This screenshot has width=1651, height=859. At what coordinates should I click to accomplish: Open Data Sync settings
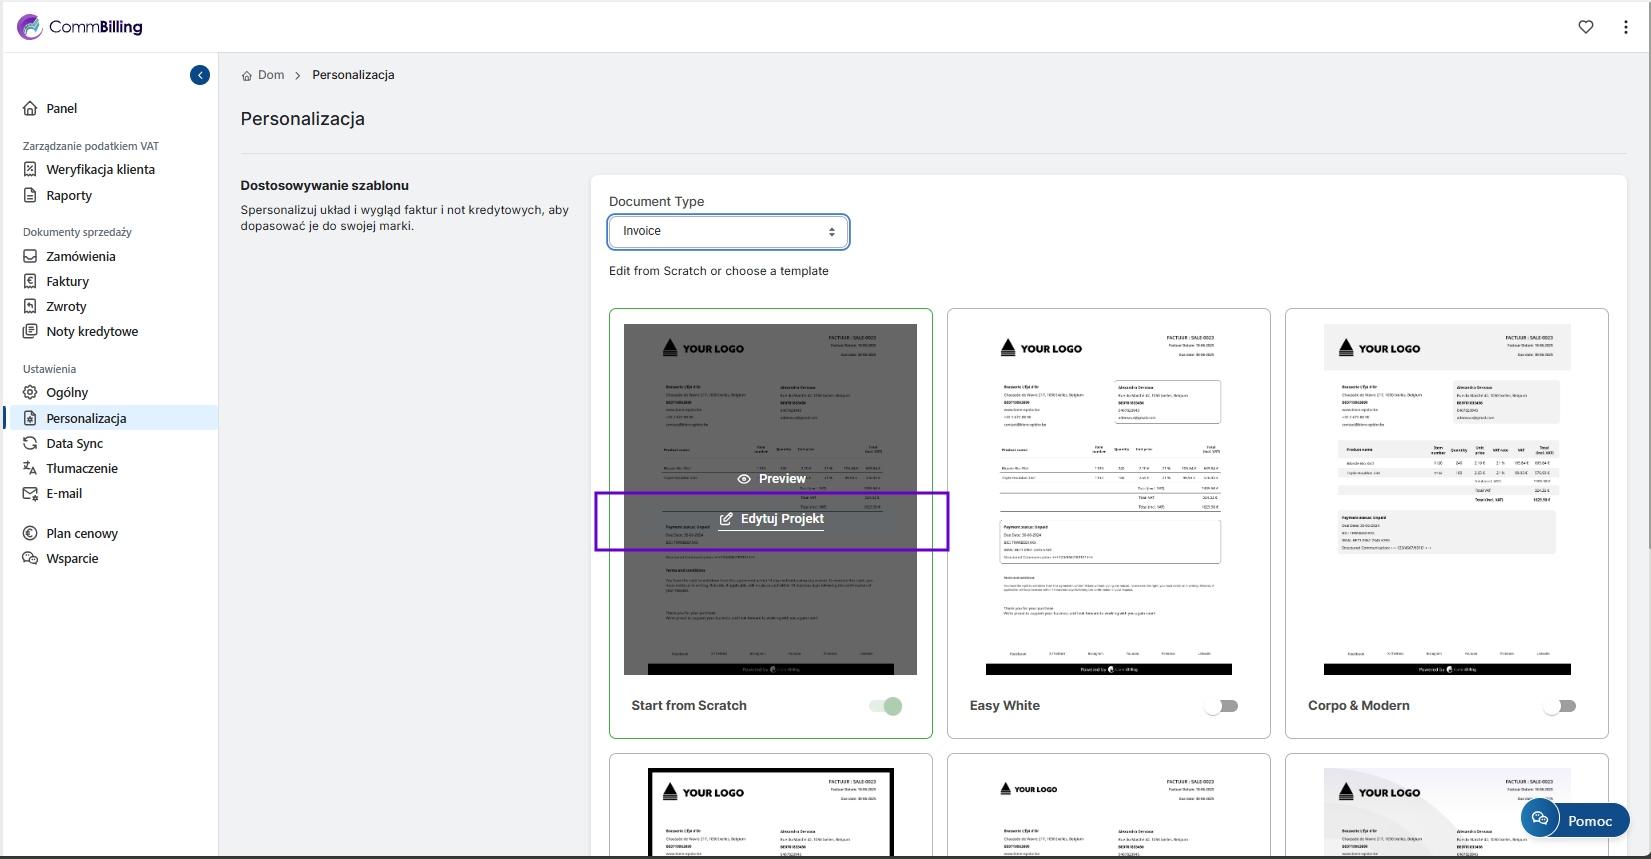(74, 444)
